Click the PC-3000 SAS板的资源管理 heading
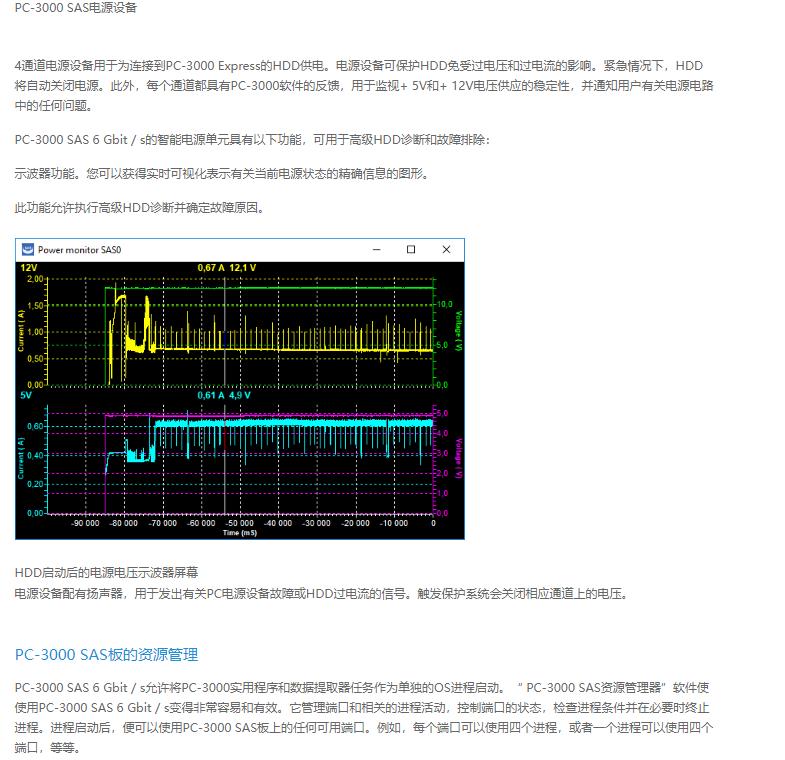Viewport: 785px width, 760px height. click(x=106, y=654)
